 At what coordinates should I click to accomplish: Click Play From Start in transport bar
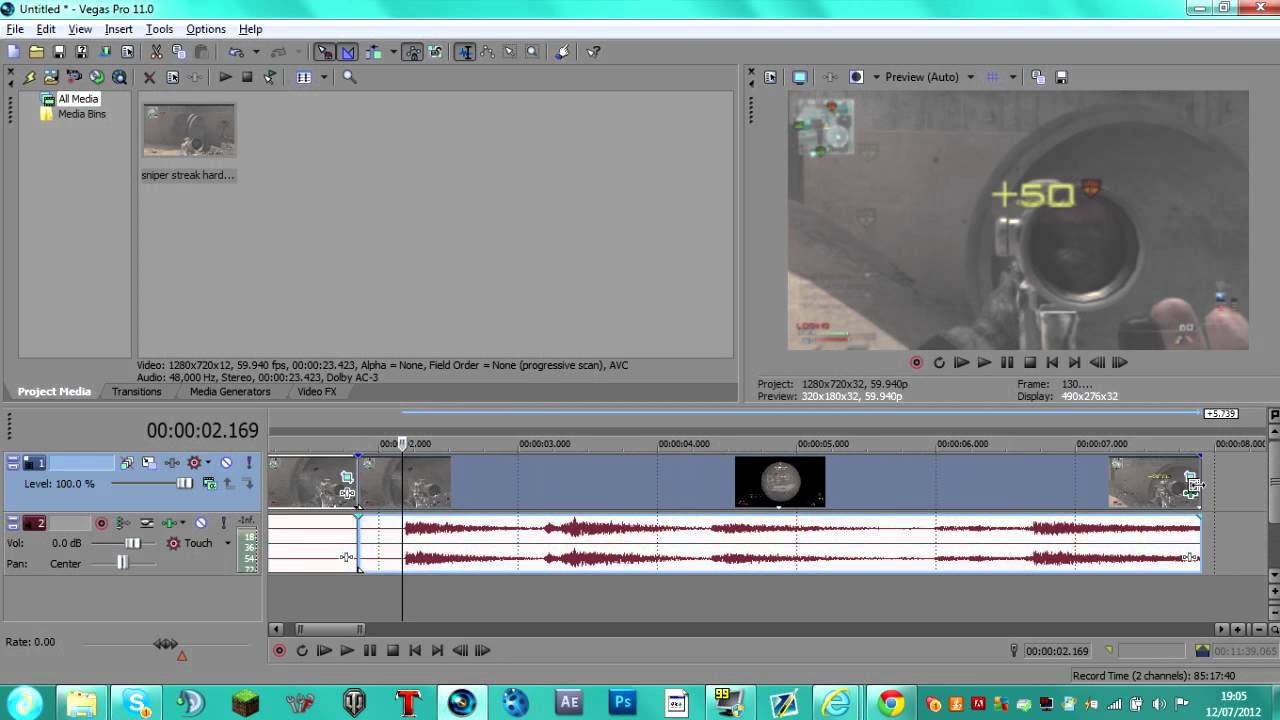click(x=324, y=651)
